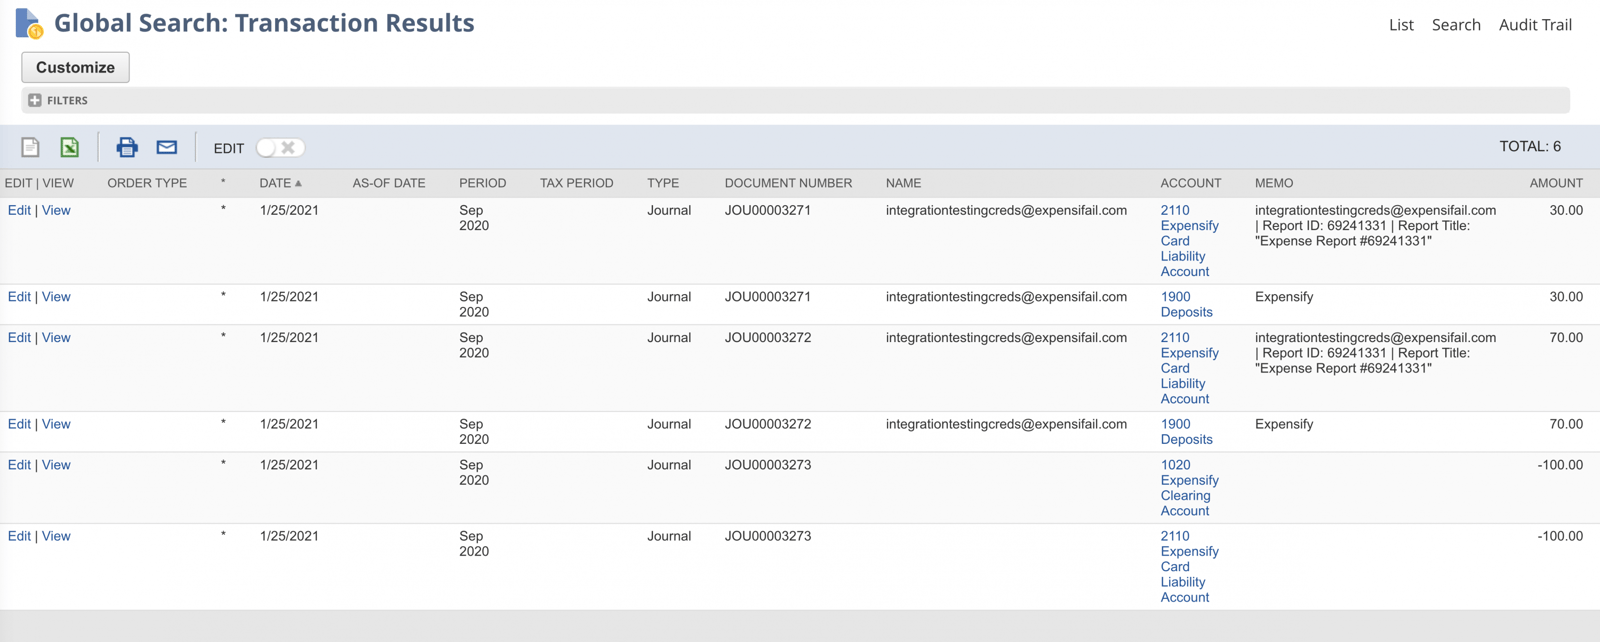Toggle the Edit inline switch
Viewport: 1600px width, 642px height.
280,148
